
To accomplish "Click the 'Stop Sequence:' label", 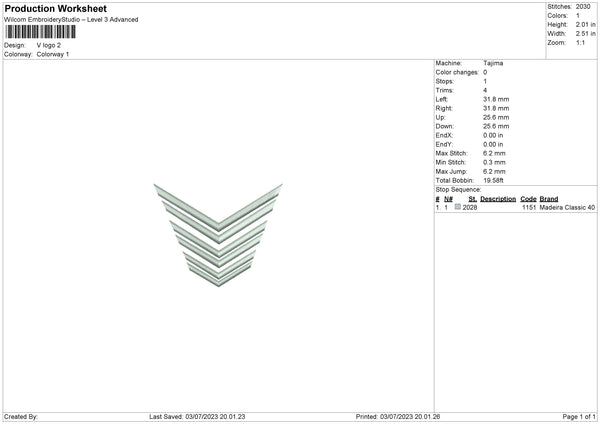I will 458,190.
